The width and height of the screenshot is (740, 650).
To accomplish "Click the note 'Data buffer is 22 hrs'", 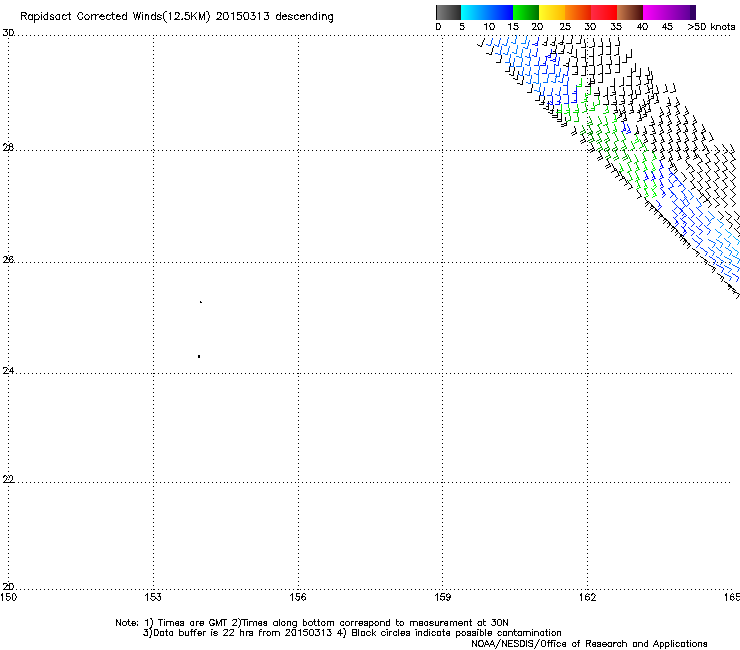I will (x=201, y=633).
